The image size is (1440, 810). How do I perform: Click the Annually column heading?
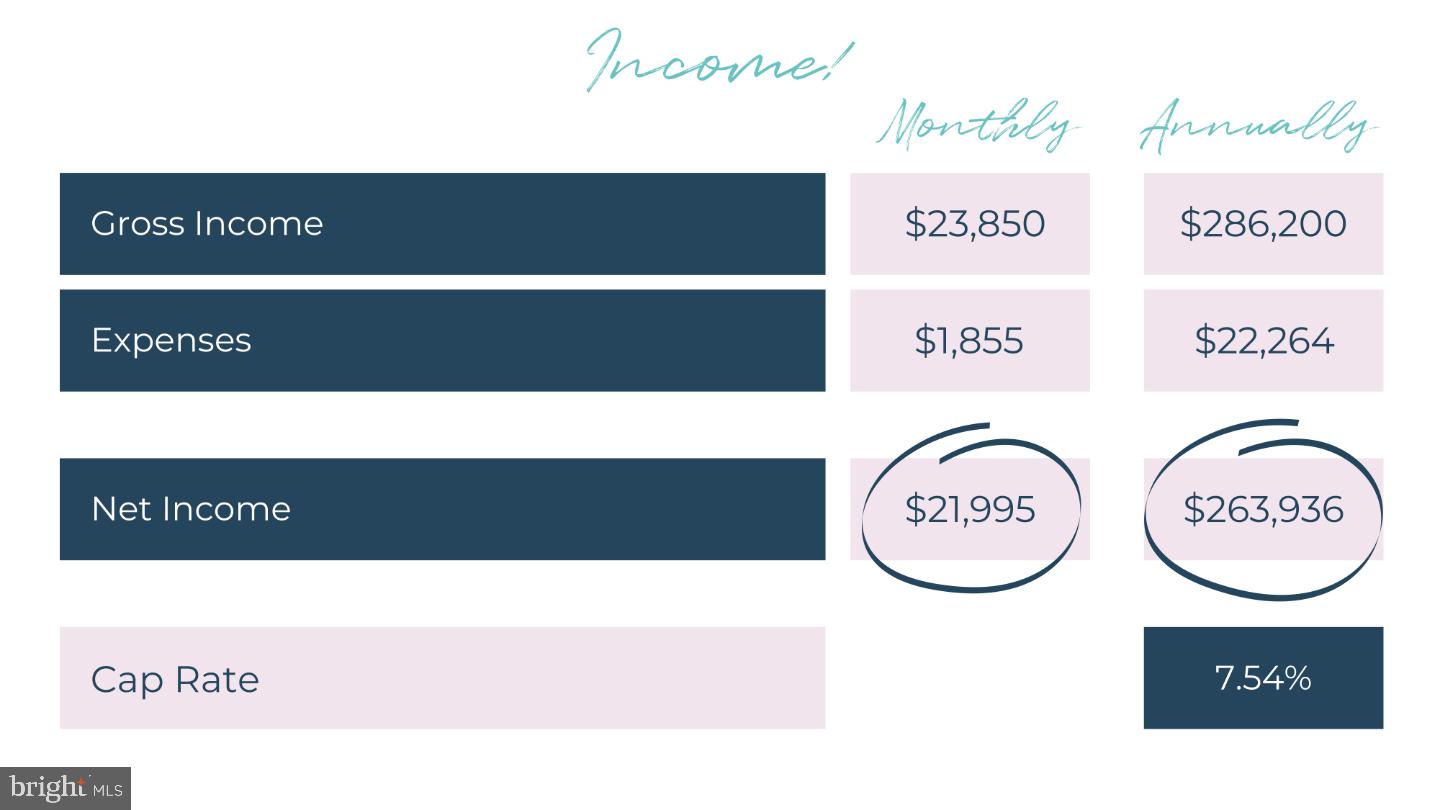pos(1258,127)
